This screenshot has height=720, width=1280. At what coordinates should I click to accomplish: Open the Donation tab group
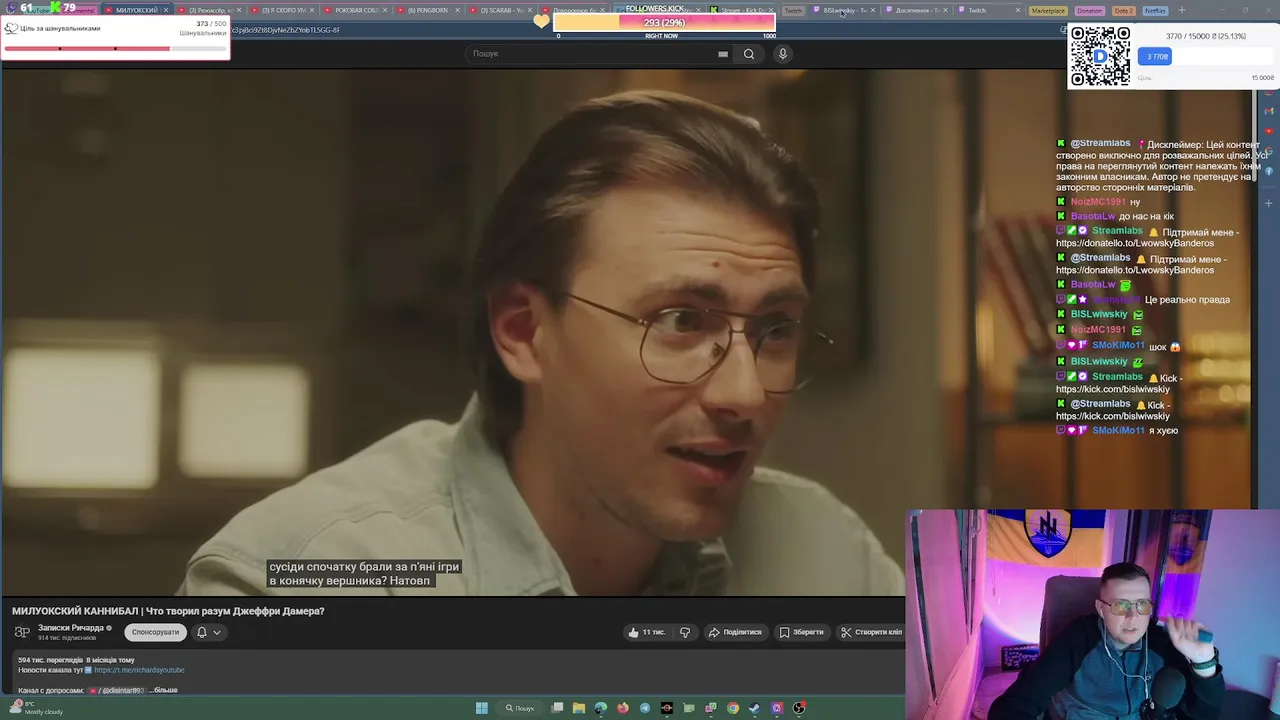pos(1090,10)
